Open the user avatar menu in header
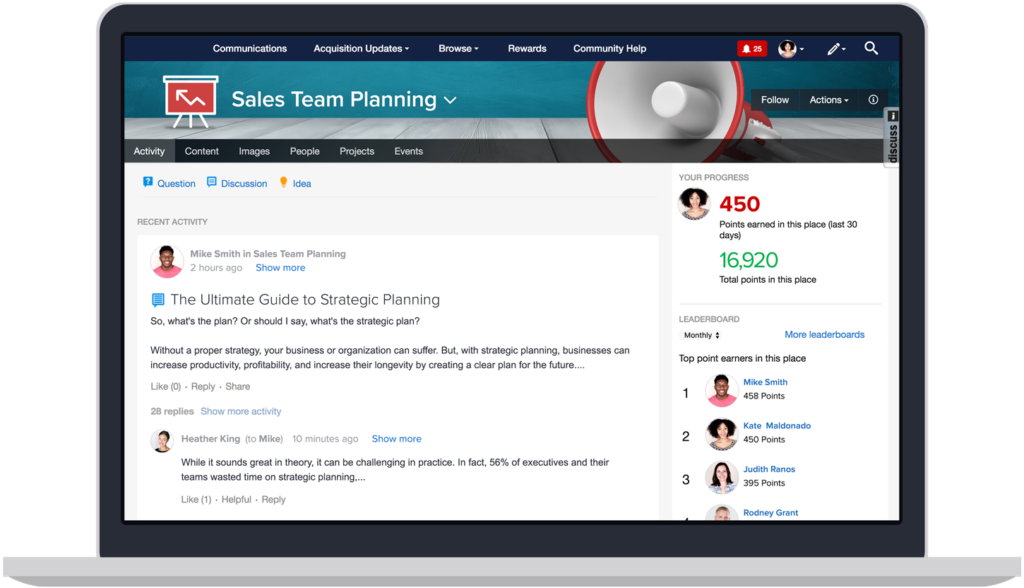The height and width of the screenshot is (588, 1024). tap(791, 48)
